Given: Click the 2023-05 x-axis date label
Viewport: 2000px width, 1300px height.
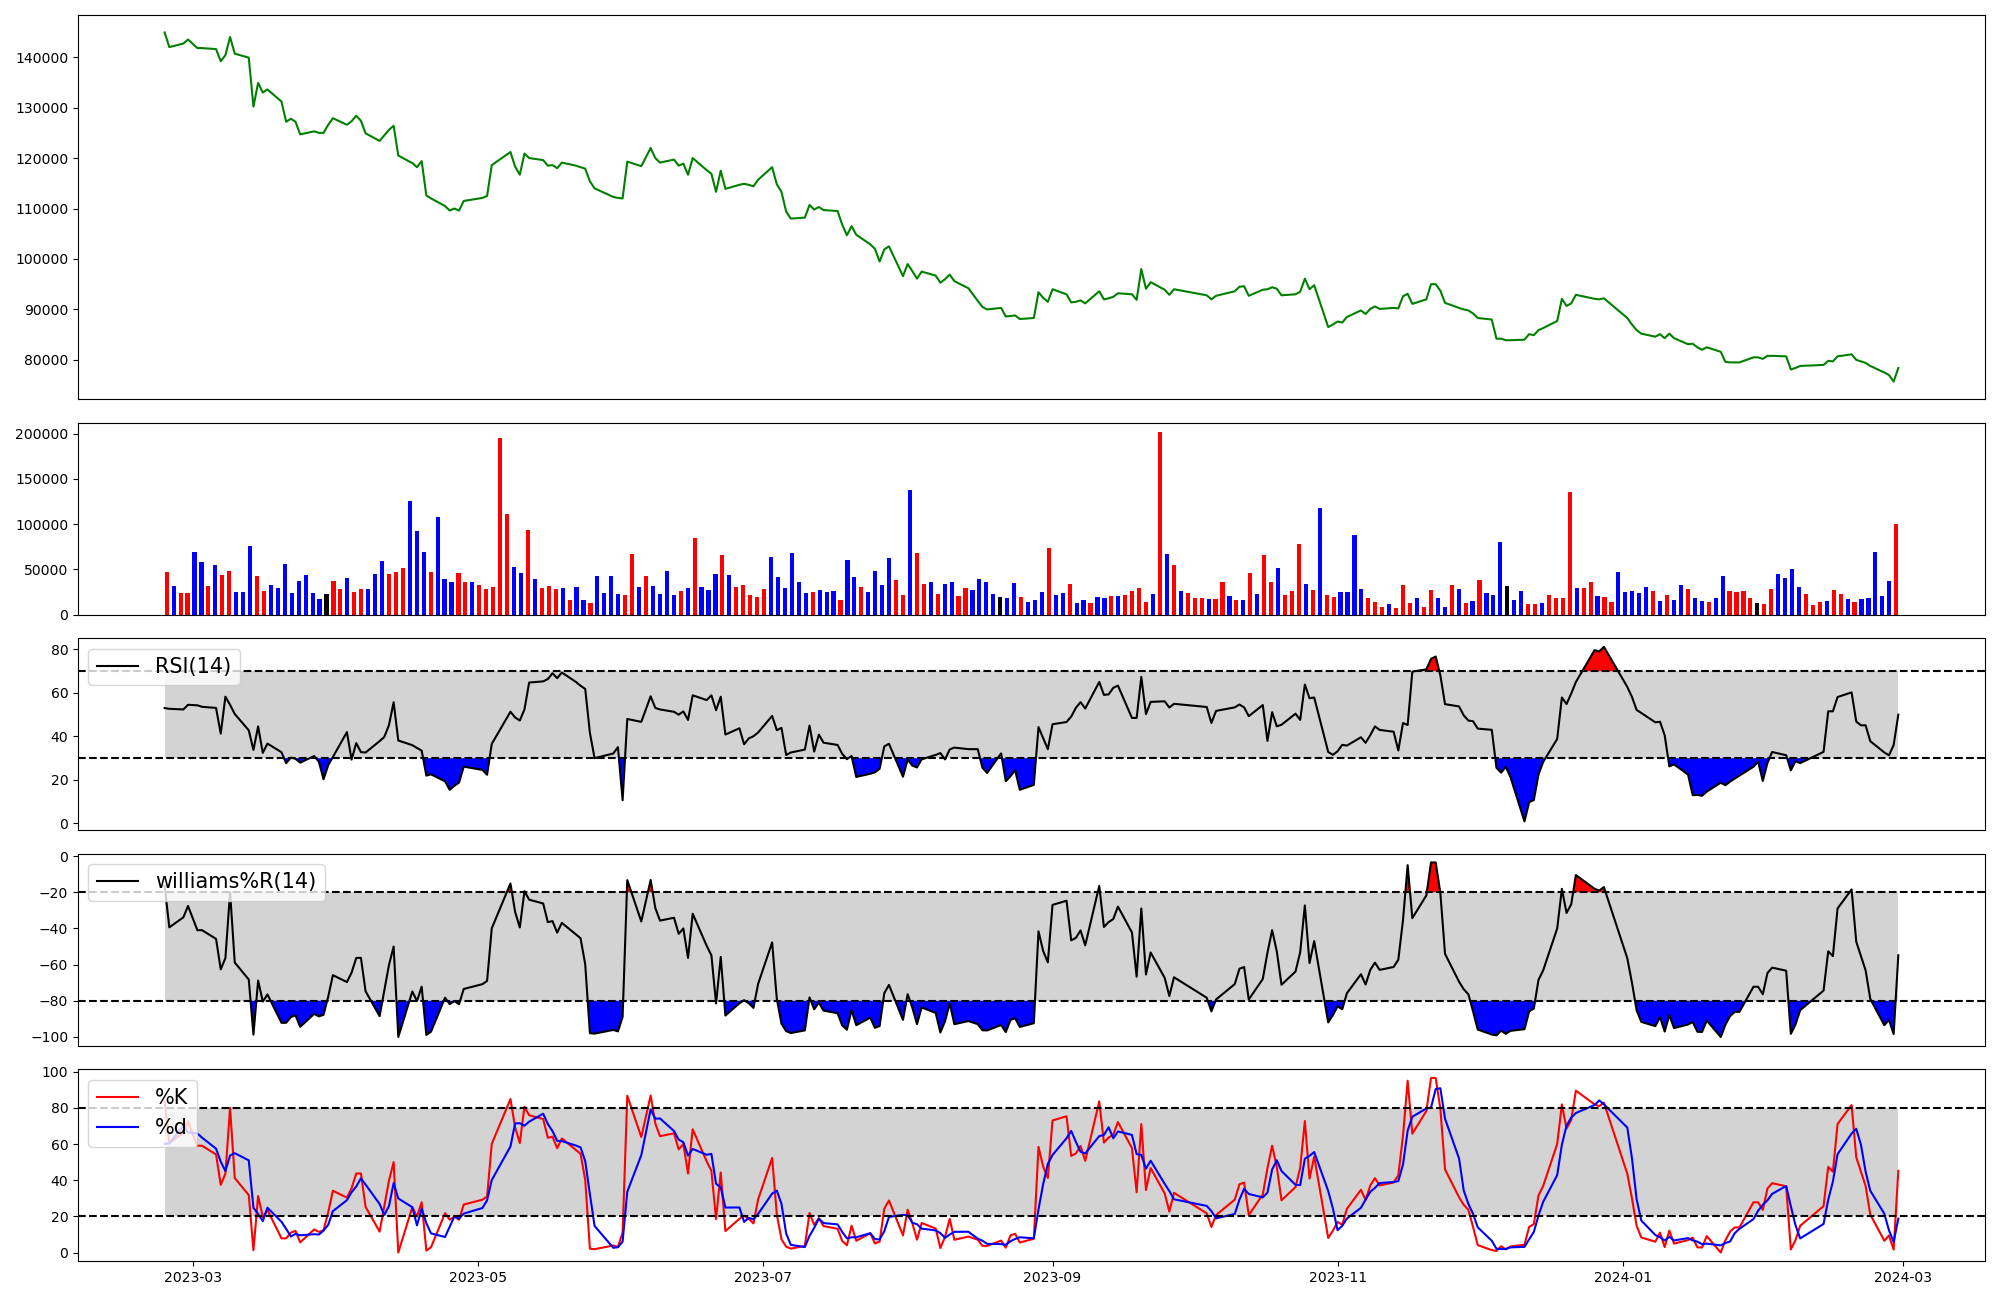Looking at the screenshot, I should (479, 1277).
